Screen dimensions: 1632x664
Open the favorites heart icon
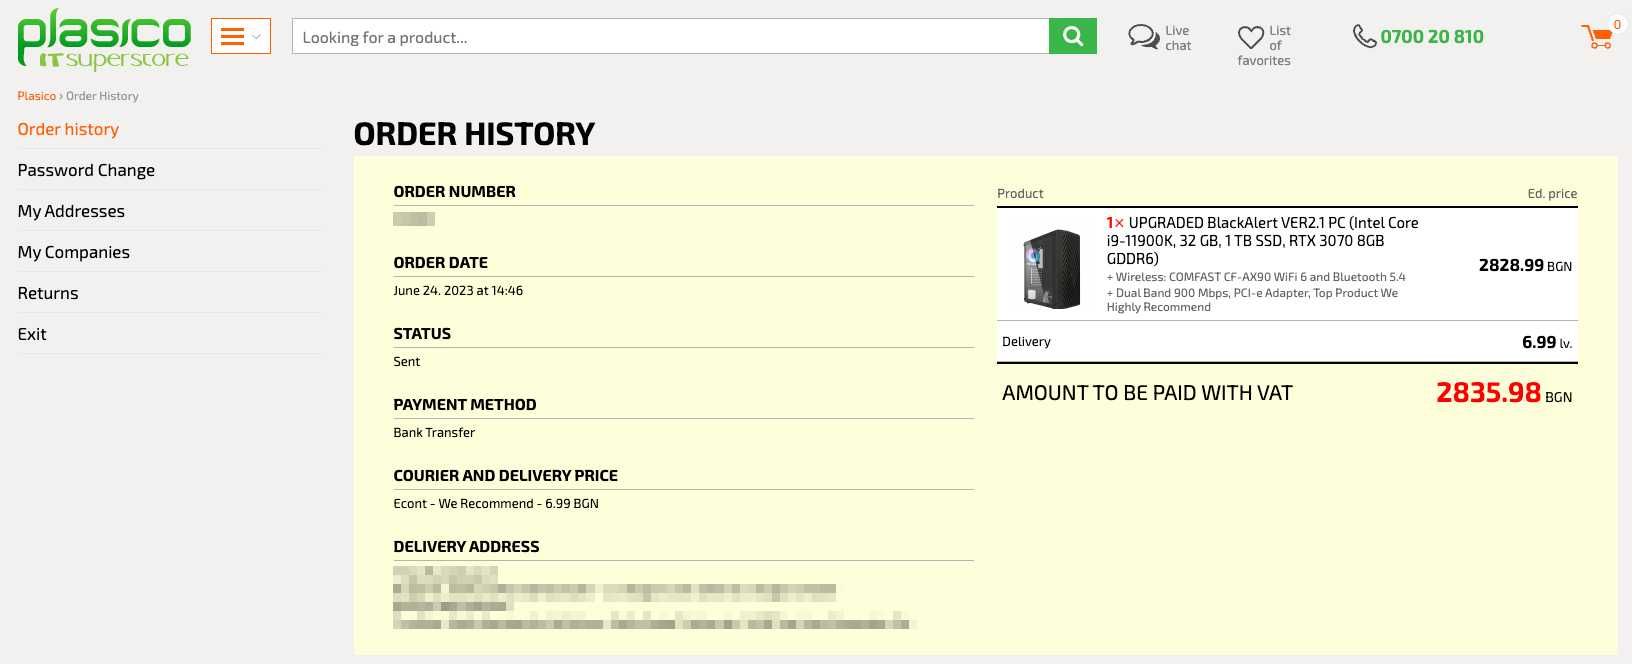click(1251, 38)
